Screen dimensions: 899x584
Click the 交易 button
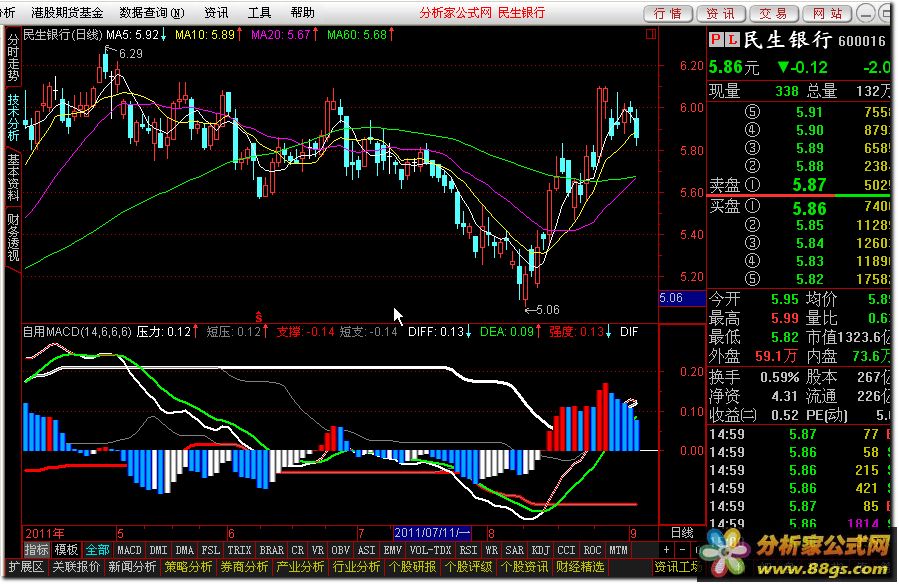773,13
